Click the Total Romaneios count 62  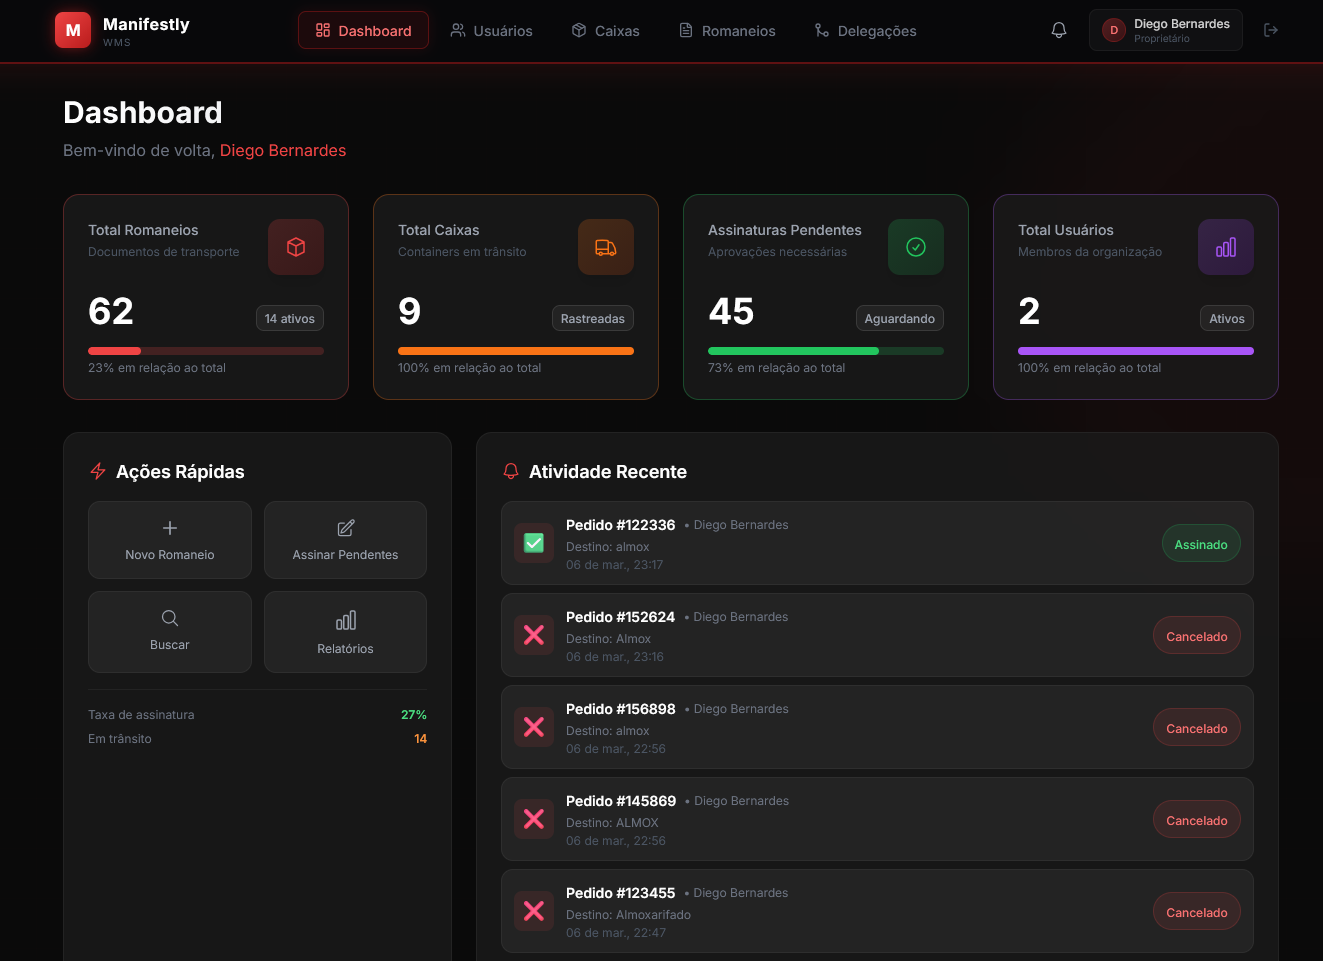click(x=111, y=311)
